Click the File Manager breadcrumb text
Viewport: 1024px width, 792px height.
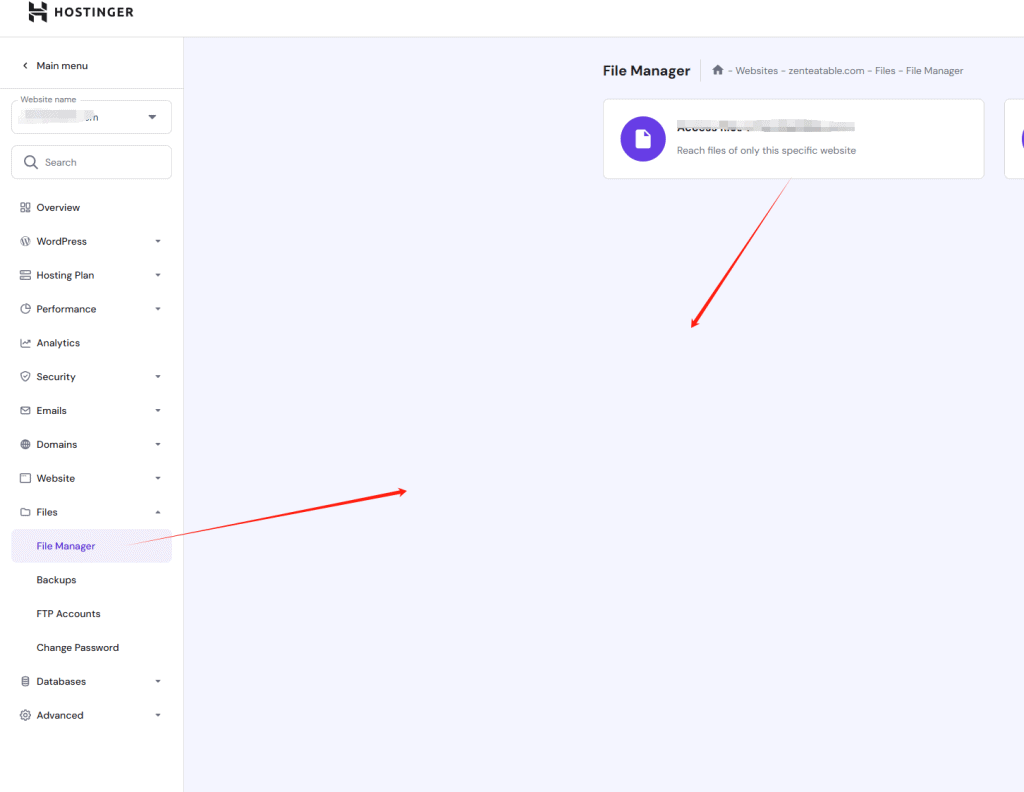pyautogui.click(x=935, y=71)
